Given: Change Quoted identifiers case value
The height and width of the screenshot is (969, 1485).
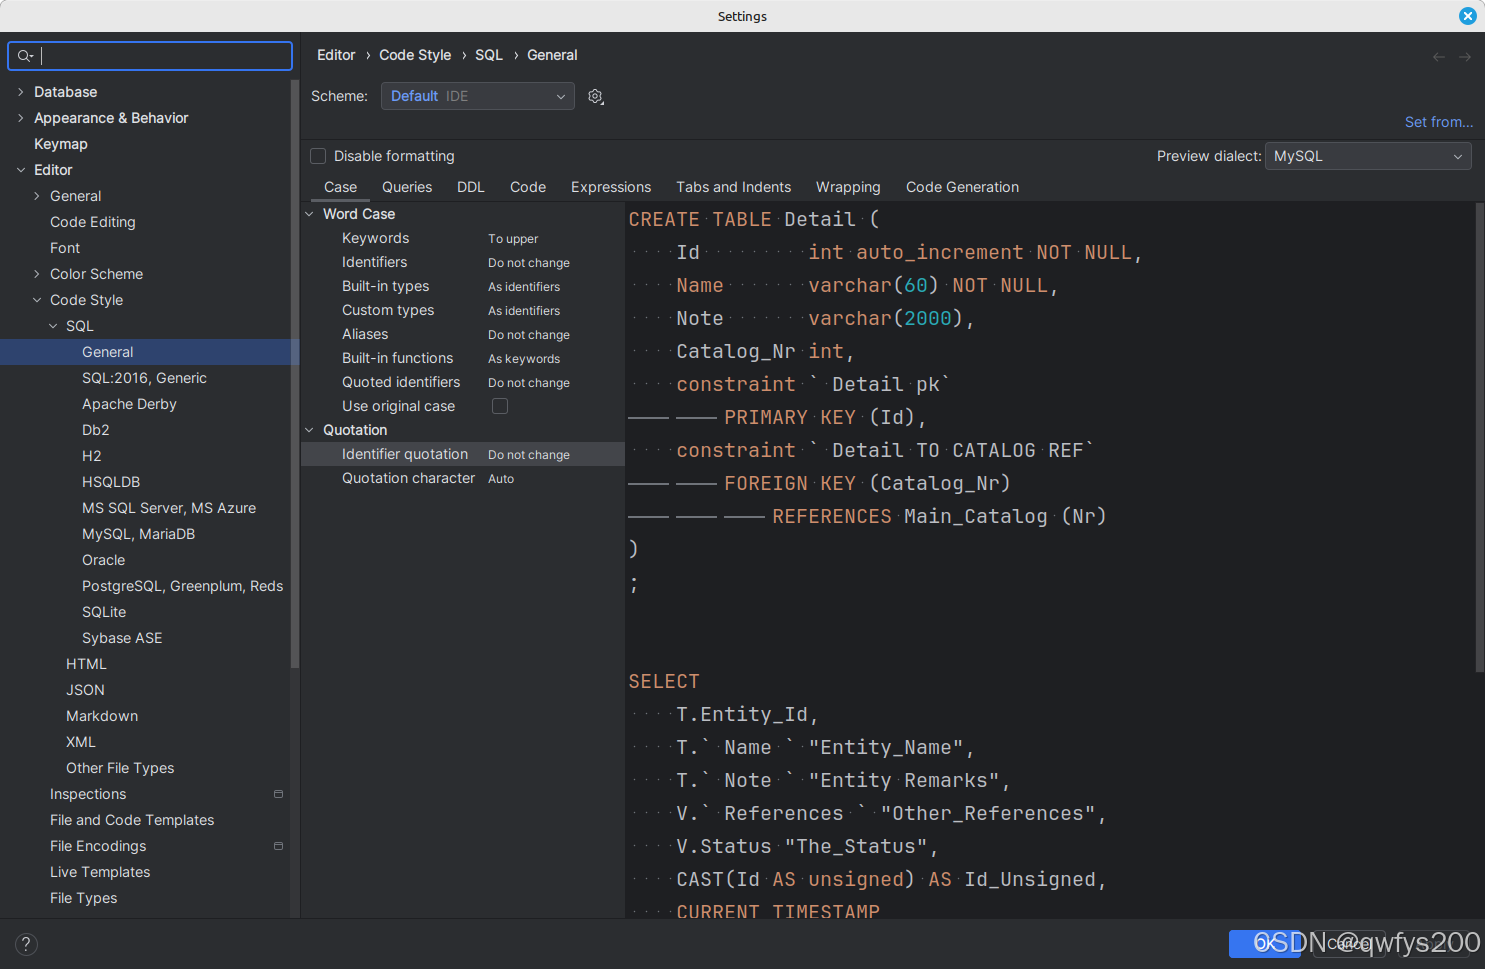Looking at the screenshot, I should 529,383.
